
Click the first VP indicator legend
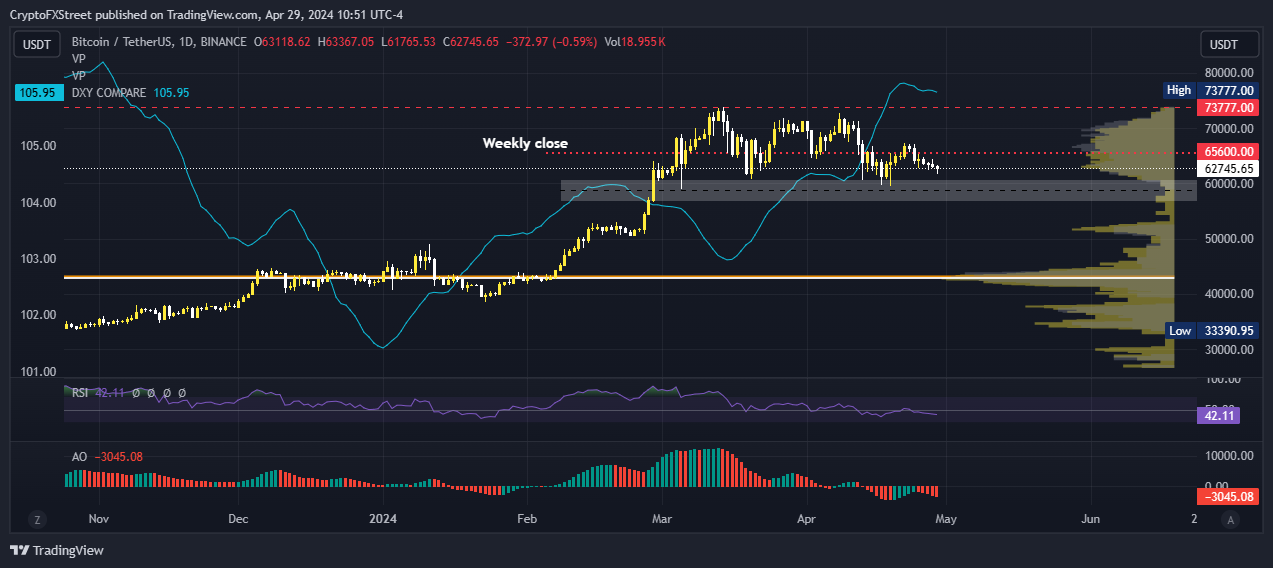coord(79,59)
